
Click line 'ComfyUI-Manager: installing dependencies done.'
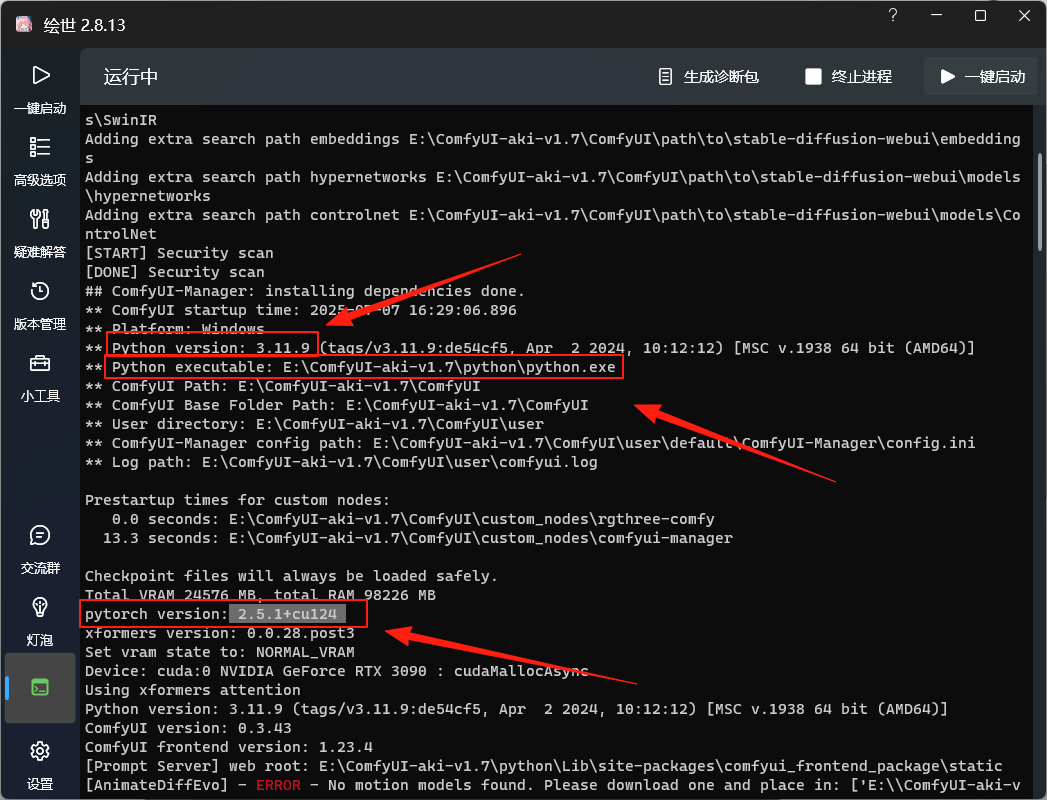(x=305, y=291)
